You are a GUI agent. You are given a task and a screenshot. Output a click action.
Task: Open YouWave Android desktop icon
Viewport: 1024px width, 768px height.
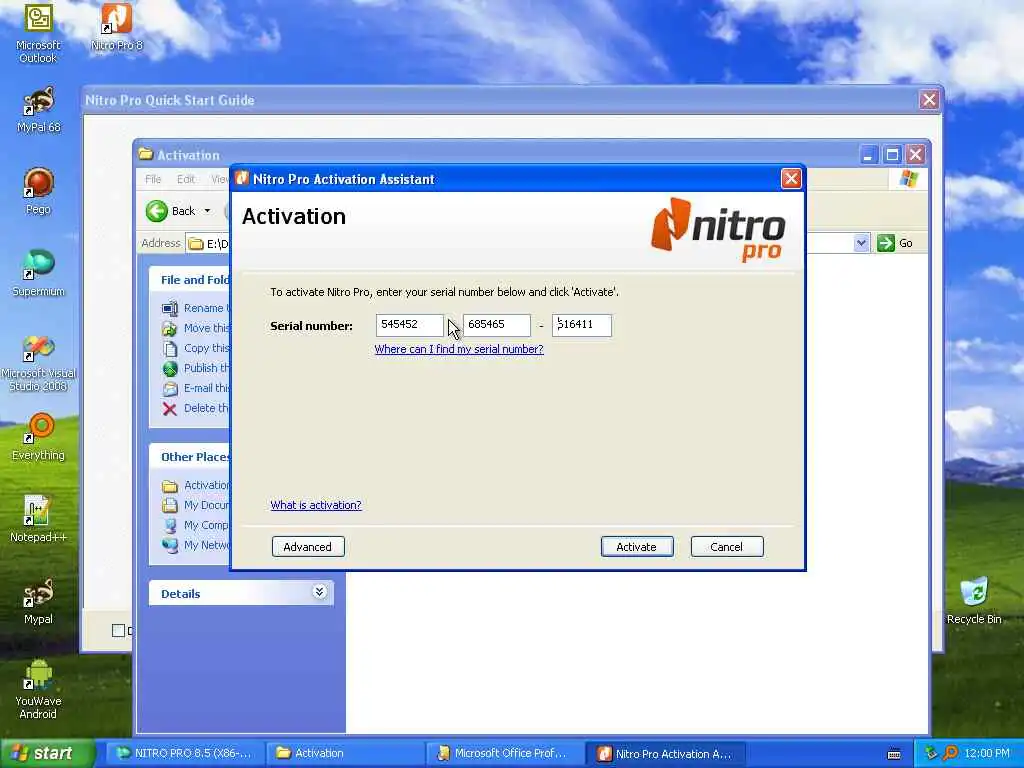pyautogui.click(x=38, y=690)
